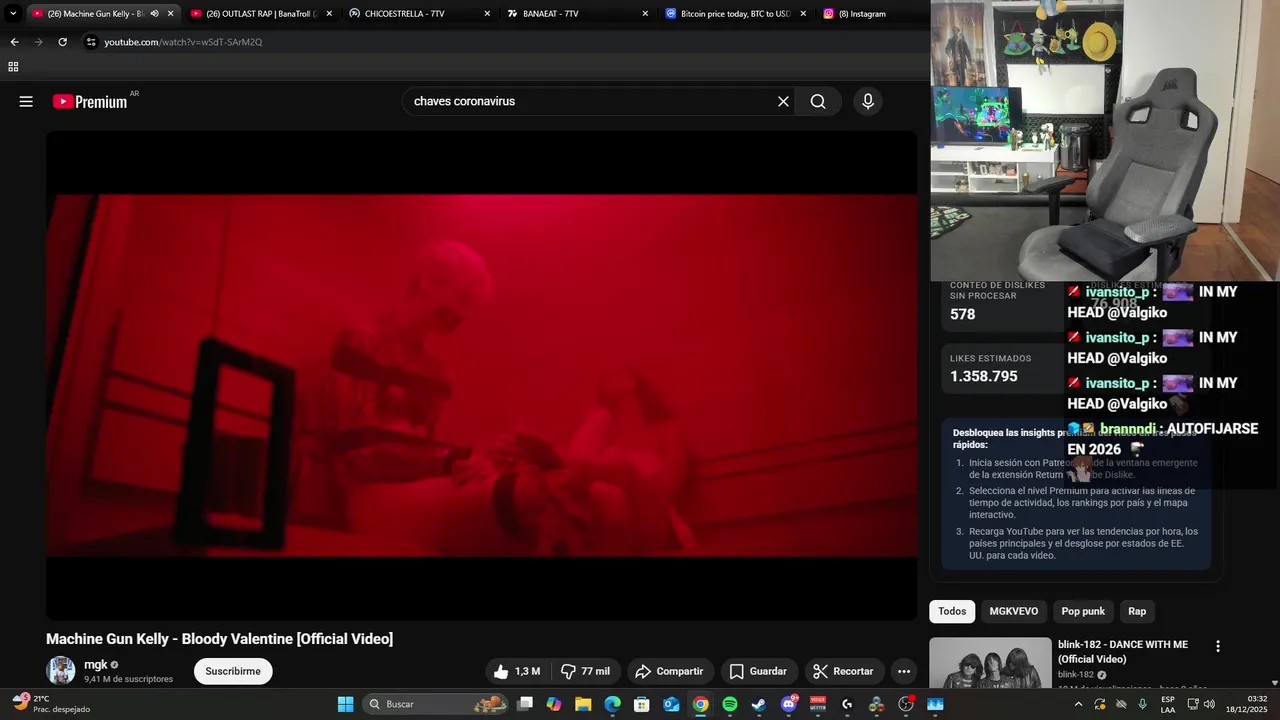This screenshot has height=720, width=1280.
Task: Like the video with the thumbs up button
Action: (x=518, y=671)
